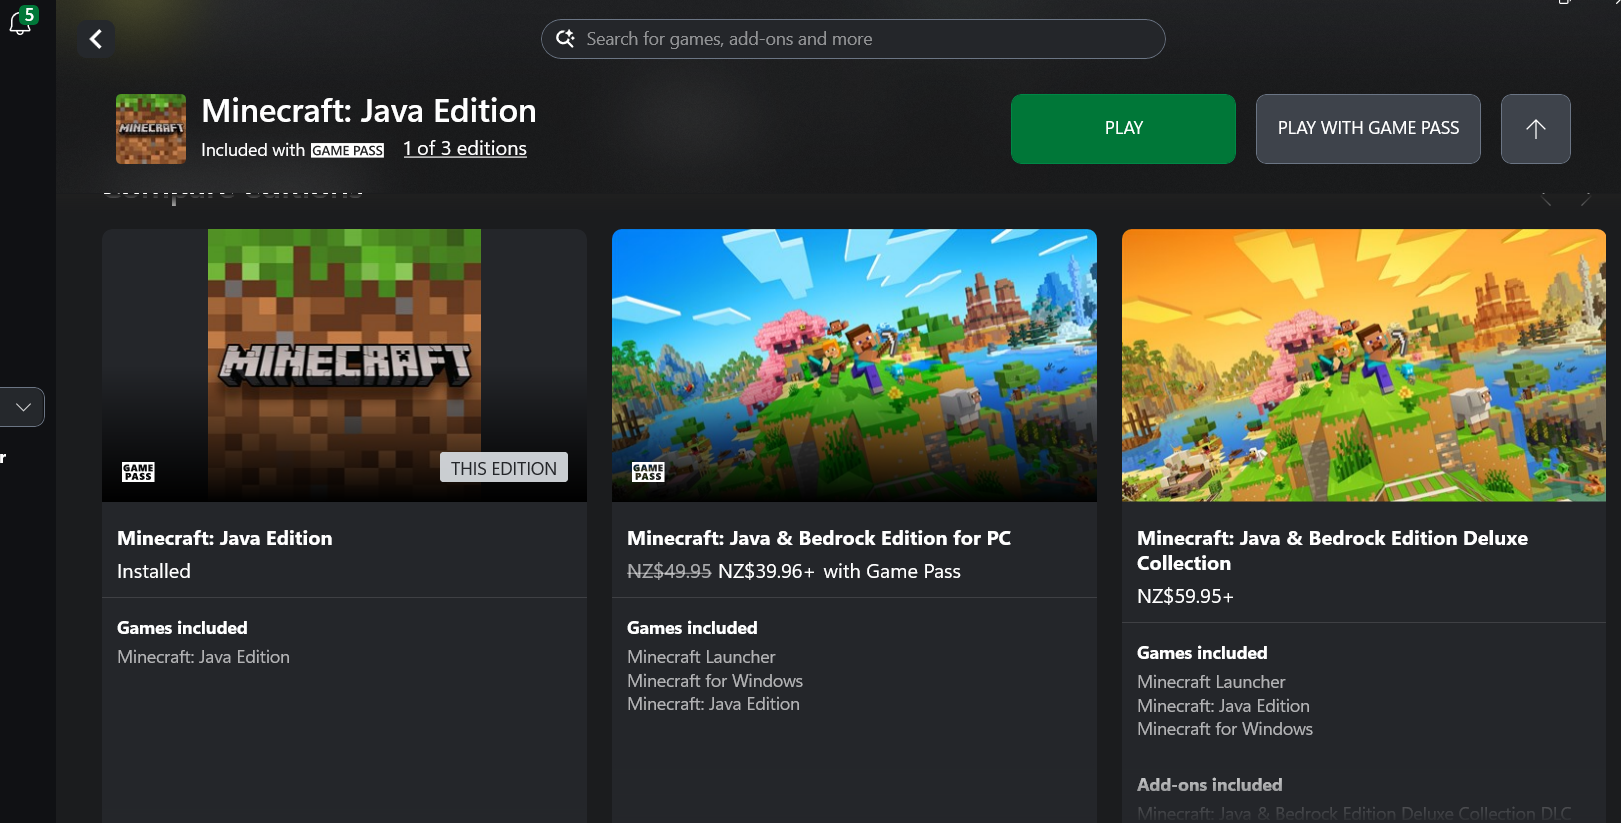Click the 'Add-ons included' heading
Image resolution: width=1621 pixels, height=823 pixels.
pos(1209,785)
